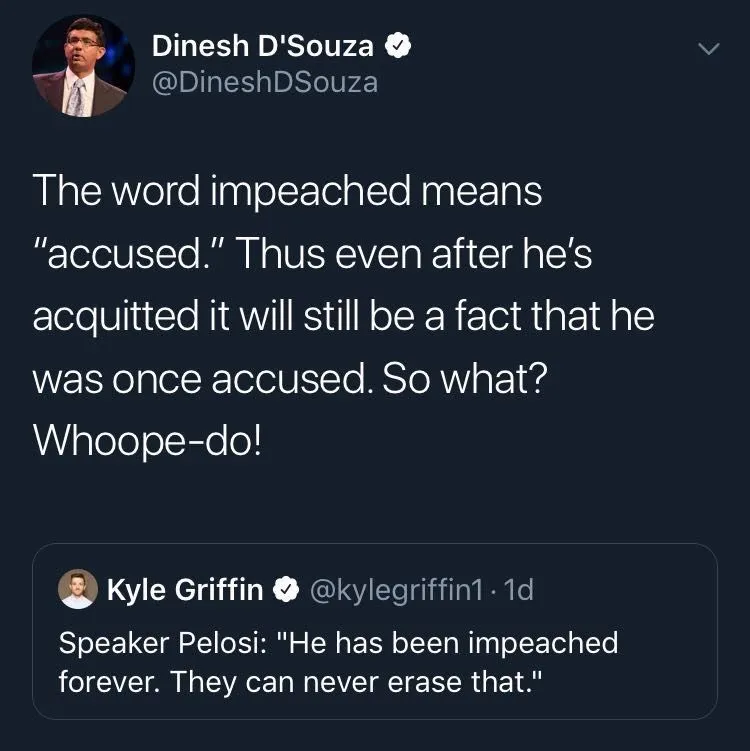Go to the @kylegriffin1 handle
Screen dimensions: 750x751
(x=397, y=591)
